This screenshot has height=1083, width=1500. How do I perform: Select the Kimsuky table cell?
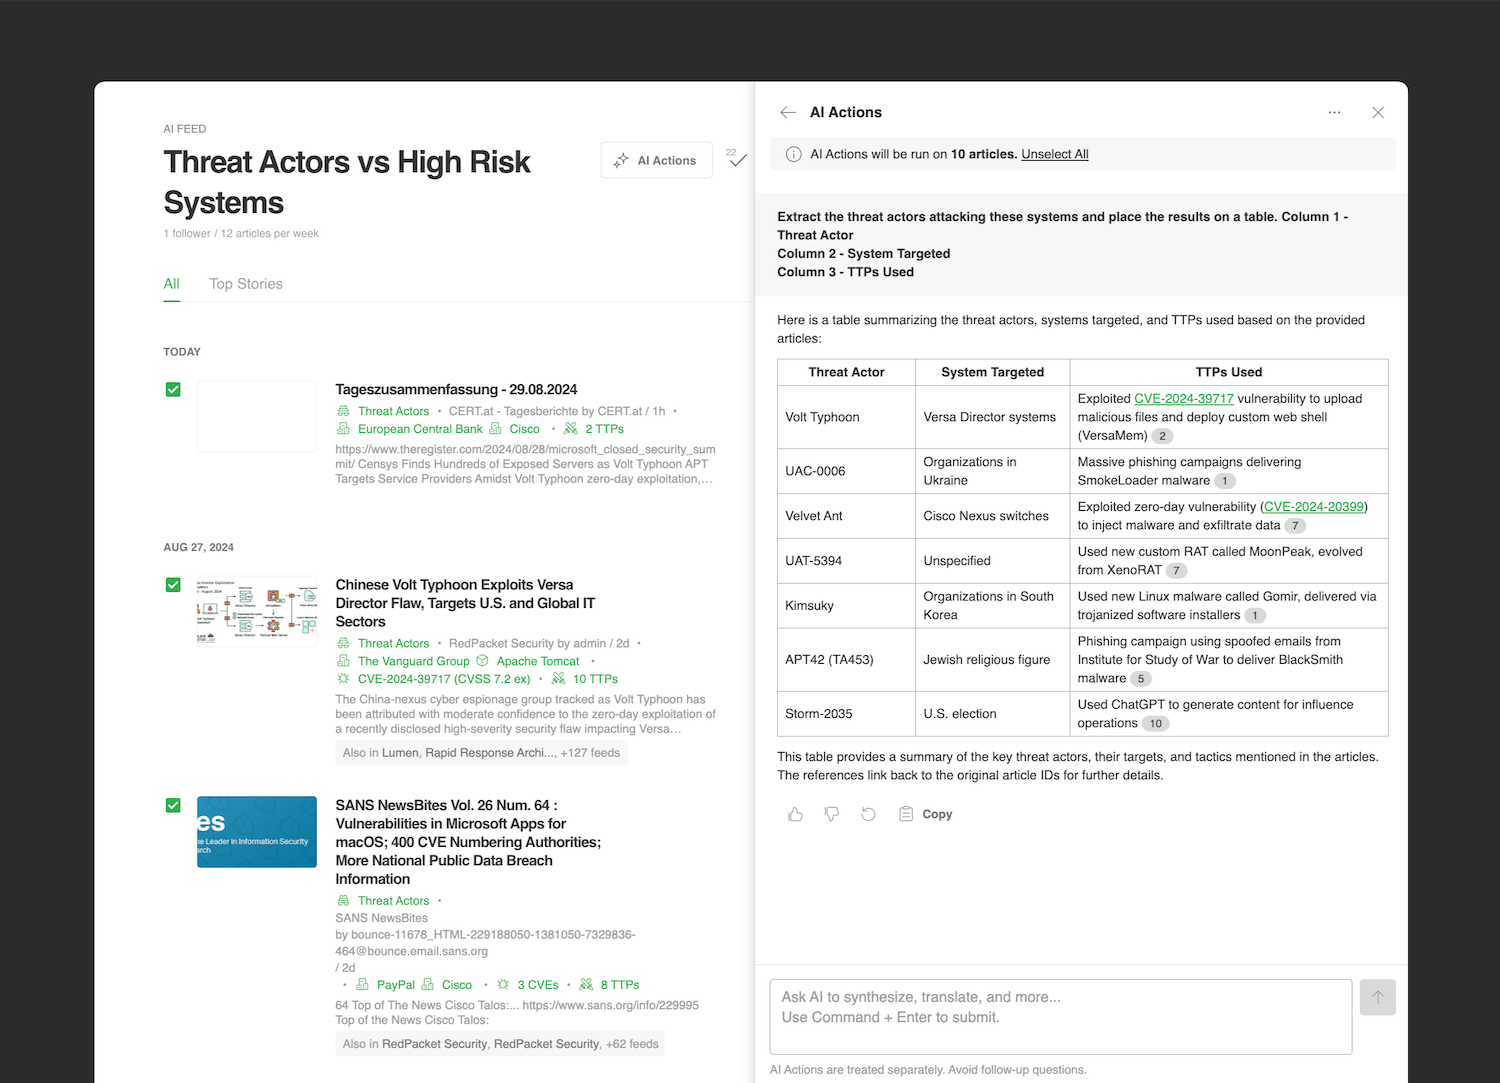(x=846, y=606)
